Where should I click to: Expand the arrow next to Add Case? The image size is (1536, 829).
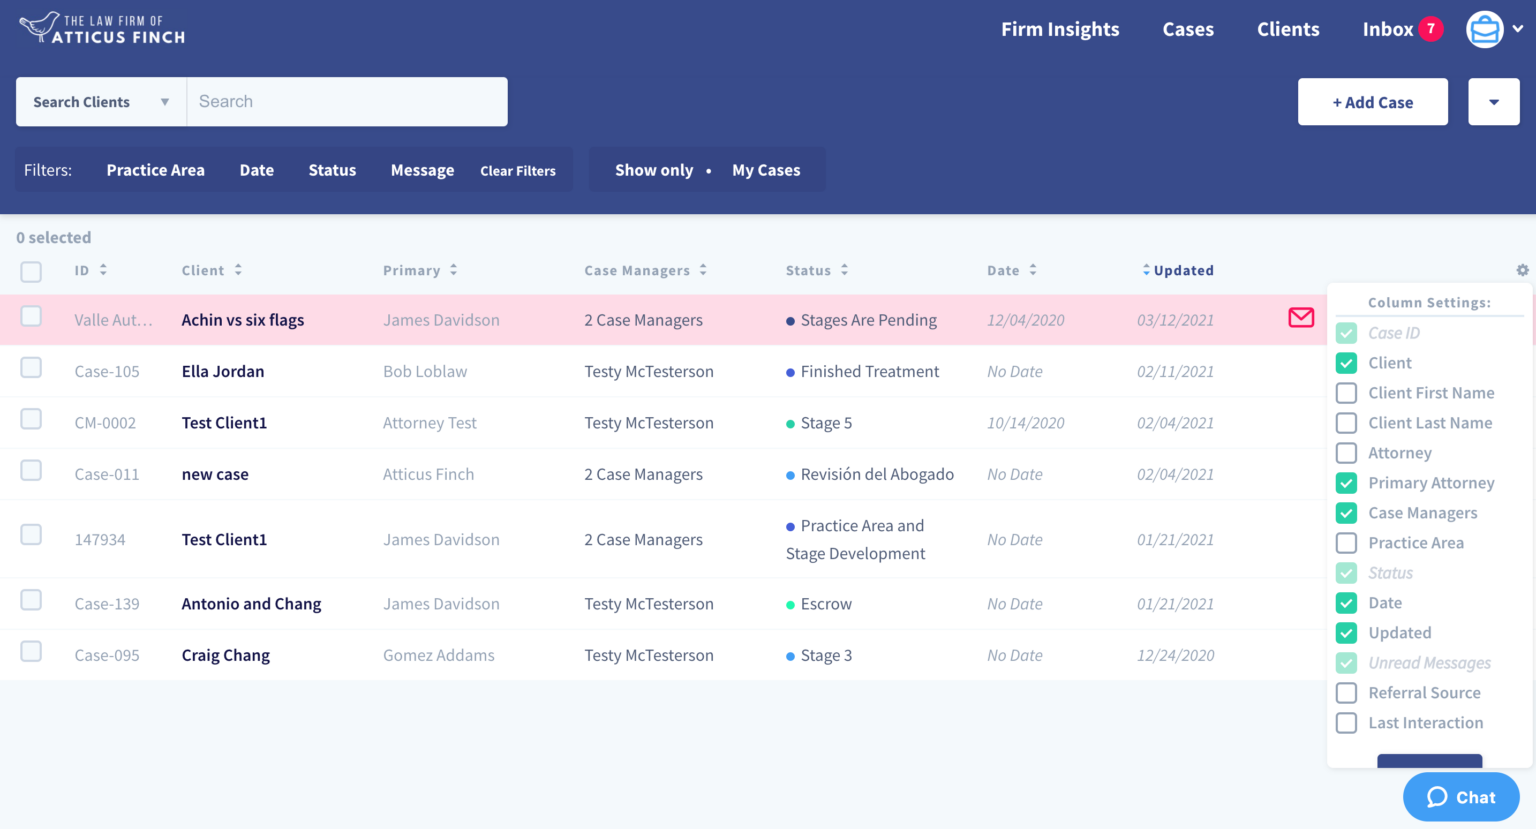[1493, 101]
